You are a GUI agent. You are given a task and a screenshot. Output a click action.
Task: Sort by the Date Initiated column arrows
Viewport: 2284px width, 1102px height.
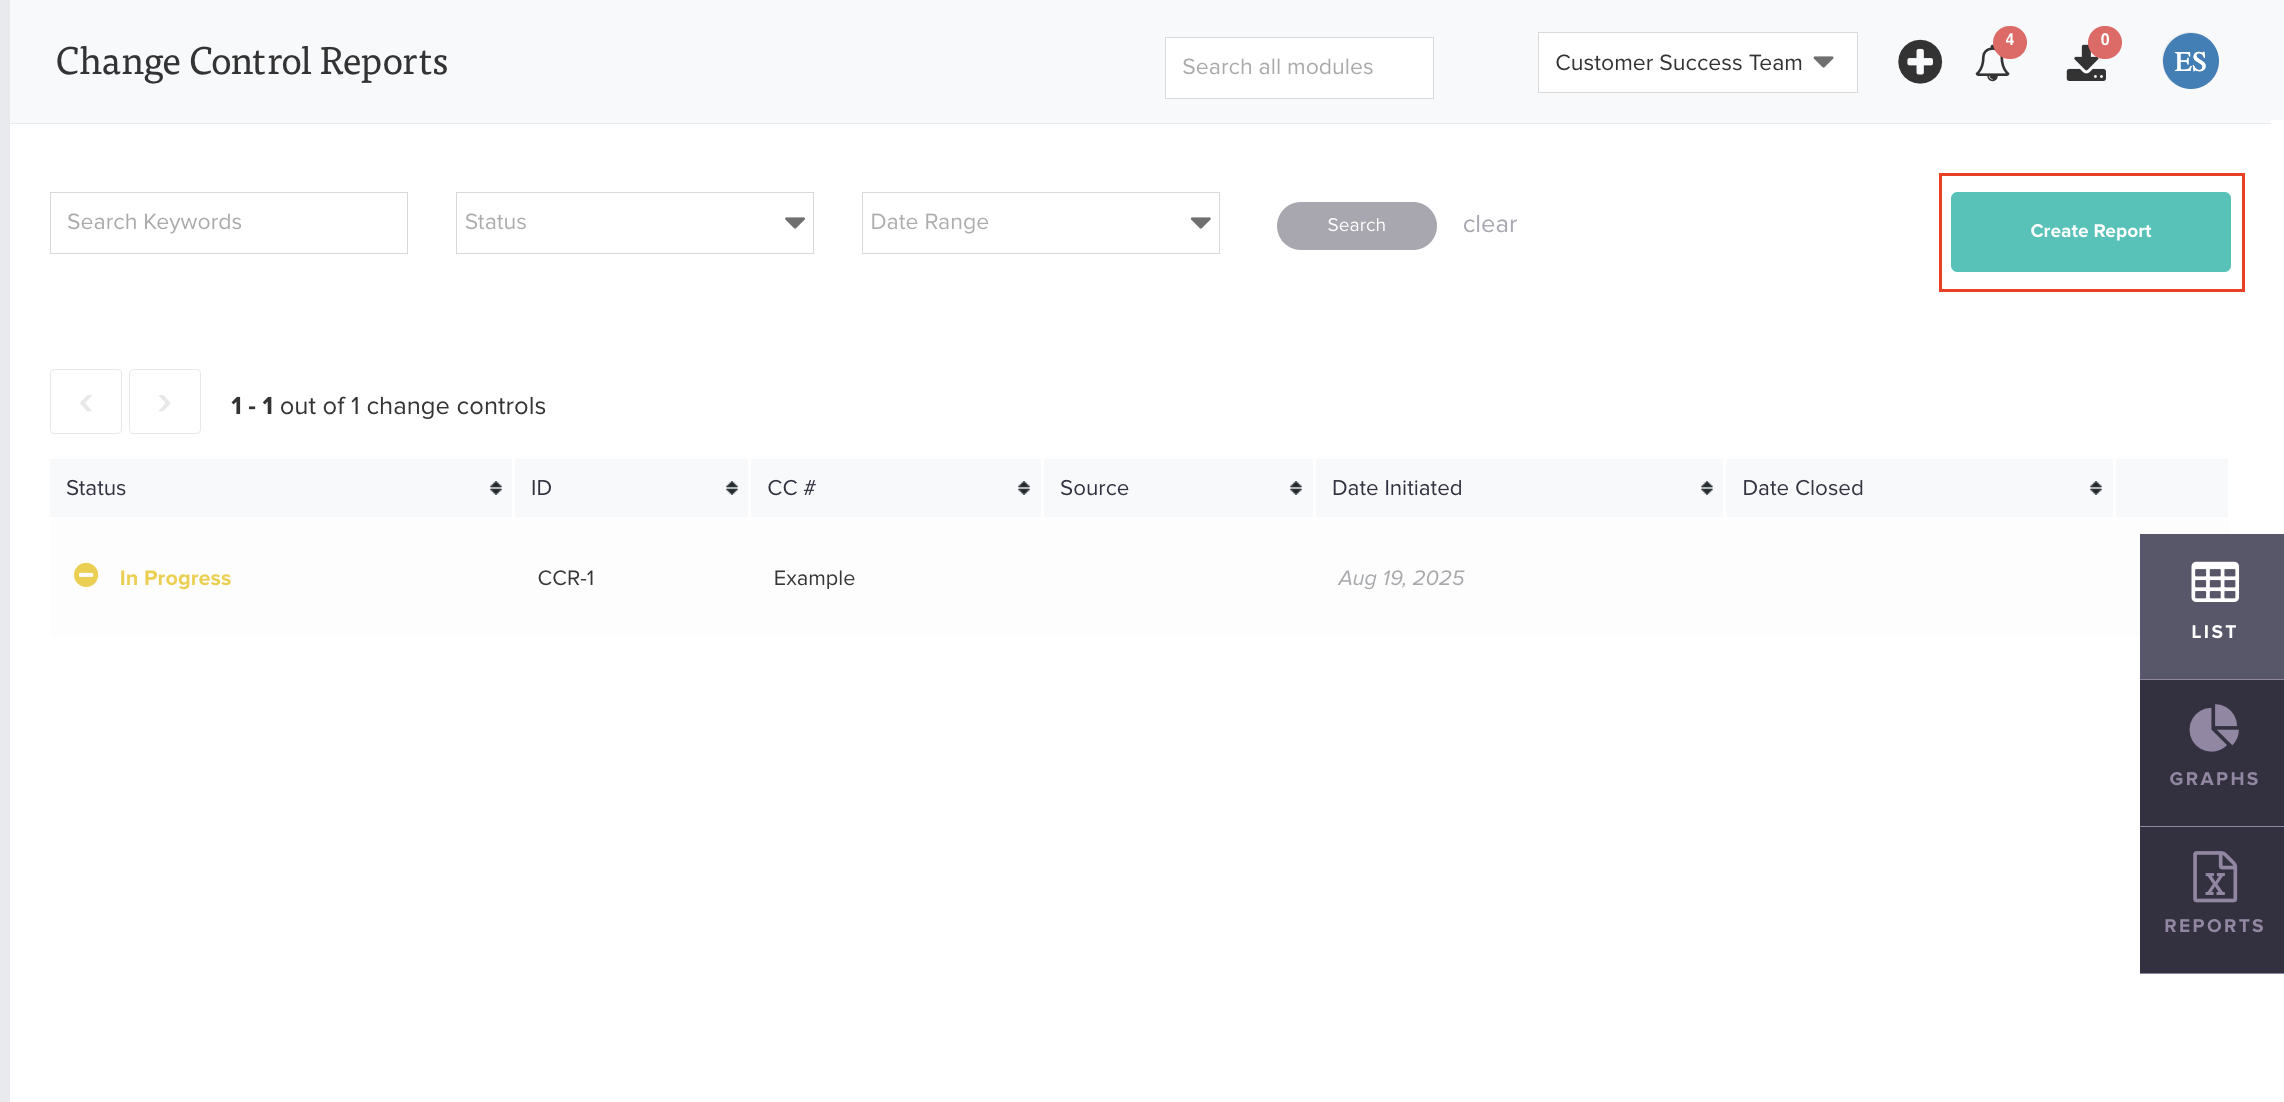tap(1706, 488)
